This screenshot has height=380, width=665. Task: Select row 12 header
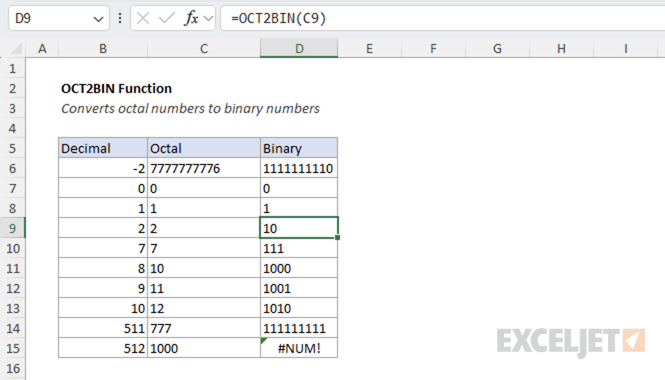click(12, 288)
